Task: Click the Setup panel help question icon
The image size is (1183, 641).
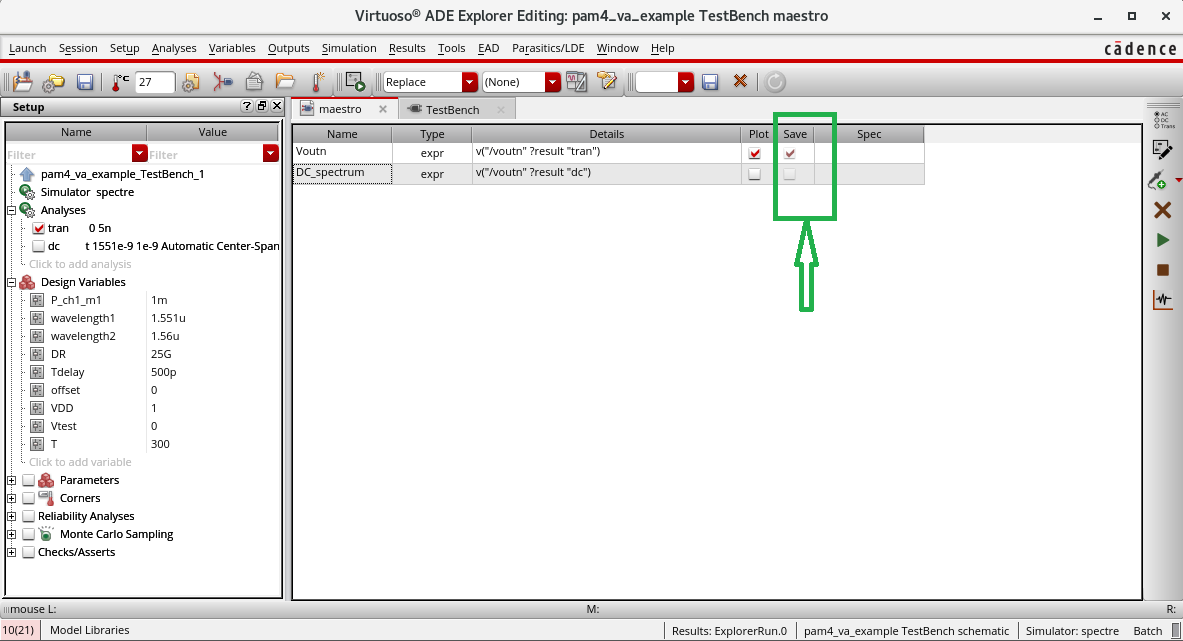Action: pyautogui.click(x=247, y=106)
